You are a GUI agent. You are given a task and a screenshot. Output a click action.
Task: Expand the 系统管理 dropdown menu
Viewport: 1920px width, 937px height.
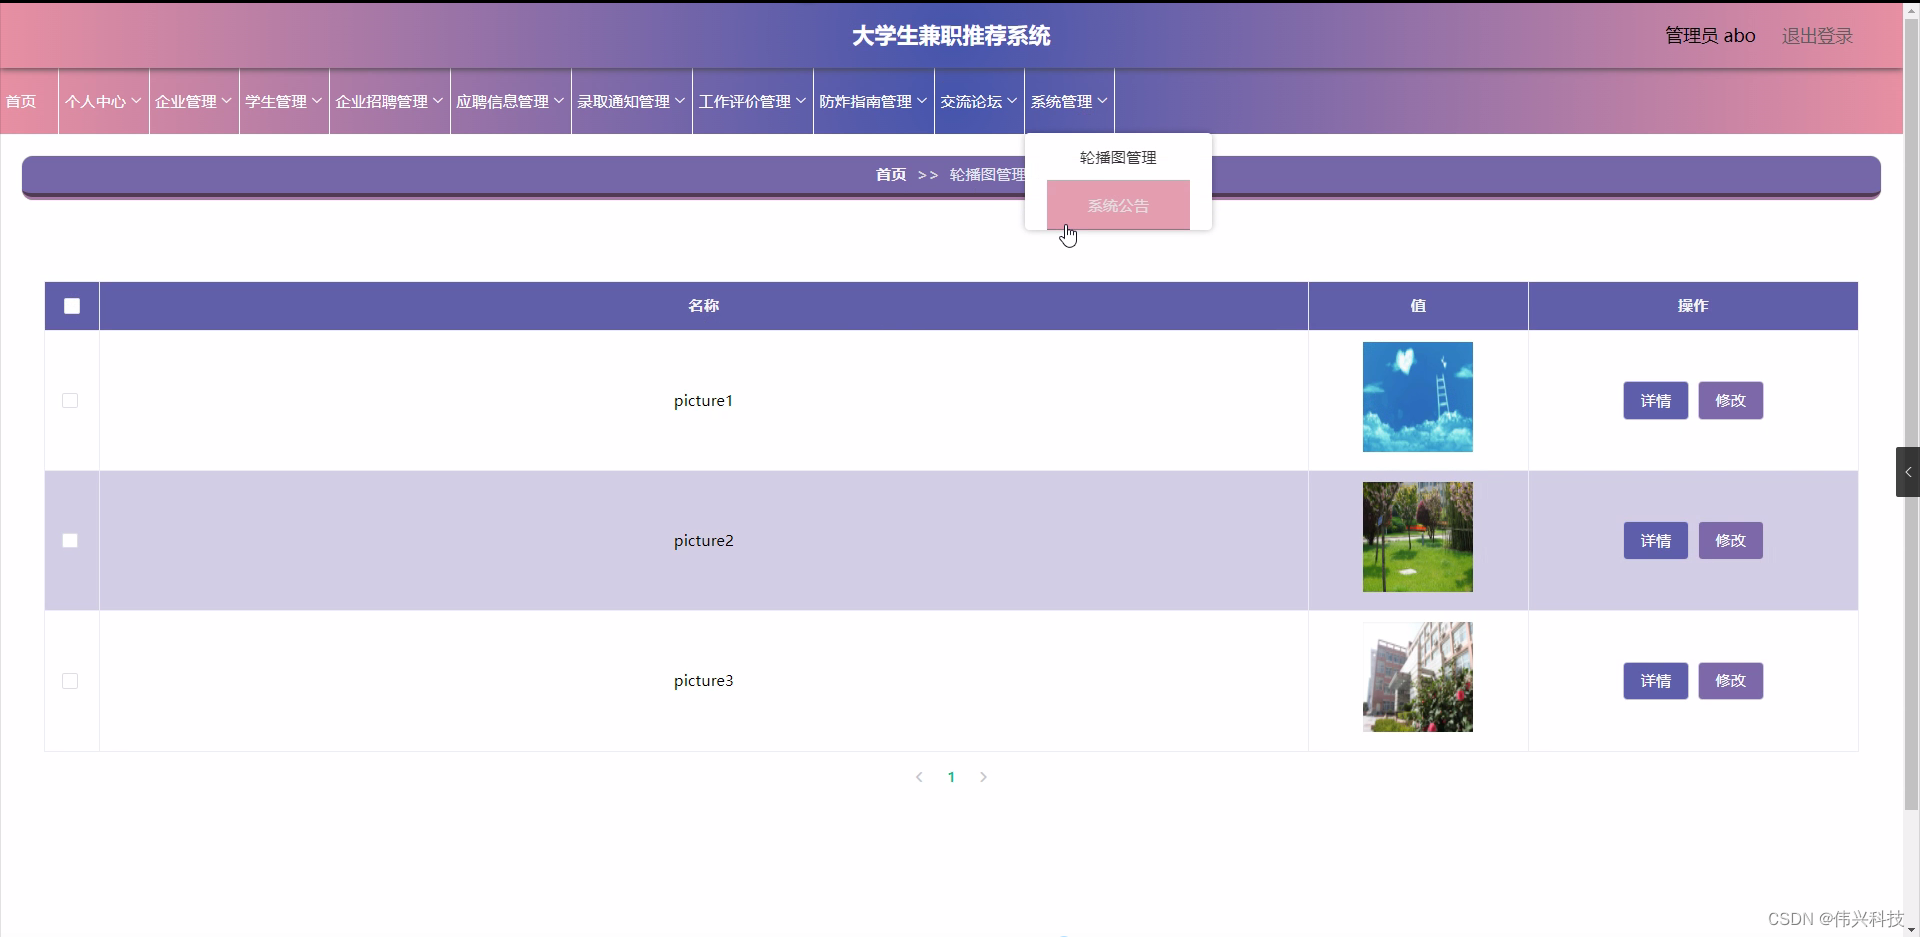coord(1068,101)
